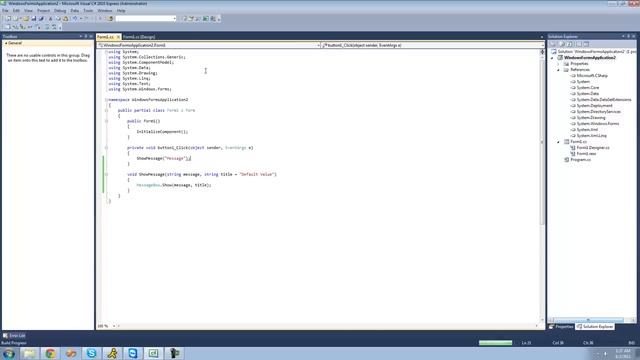The height and width of the screenshot is (360, 640).
Task: Open the Edit menu
Action: pos(16,11)
